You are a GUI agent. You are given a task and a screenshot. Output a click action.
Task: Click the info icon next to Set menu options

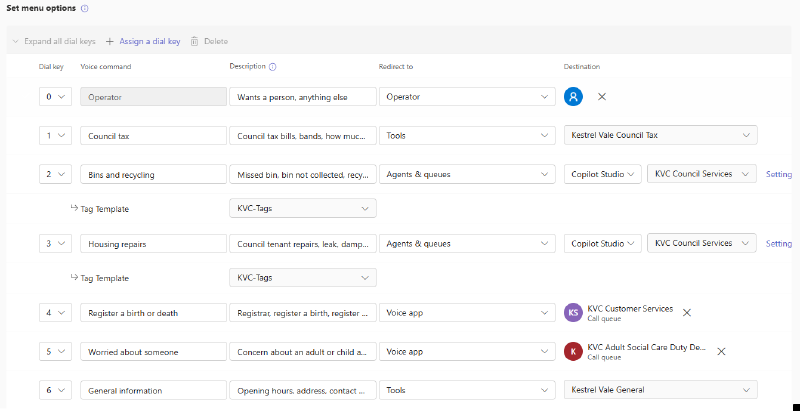85,9
